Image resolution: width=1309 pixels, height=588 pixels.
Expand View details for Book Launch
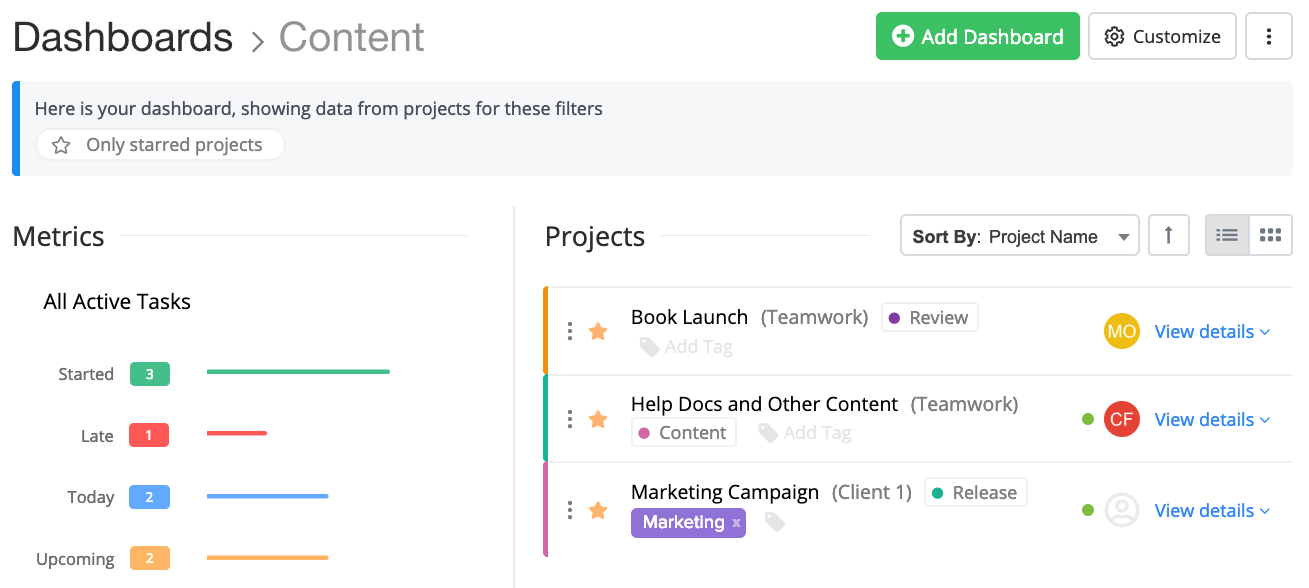[x=1212, y=331]
